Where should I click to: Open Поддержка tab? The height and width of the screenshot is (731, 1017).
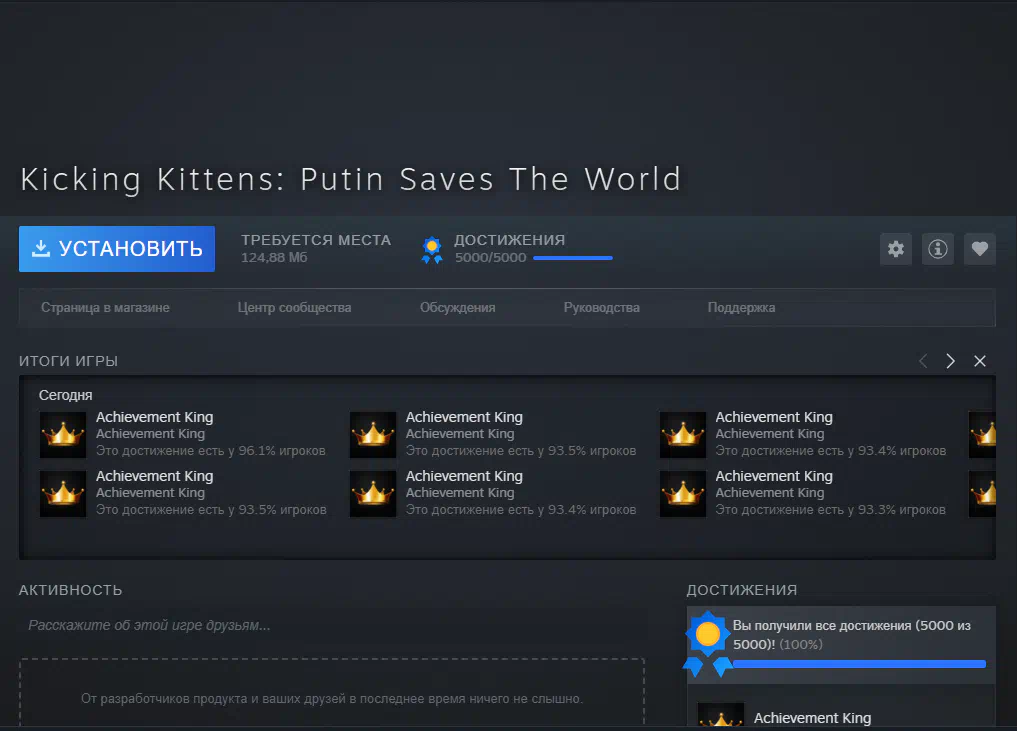(x=741, y=307)
